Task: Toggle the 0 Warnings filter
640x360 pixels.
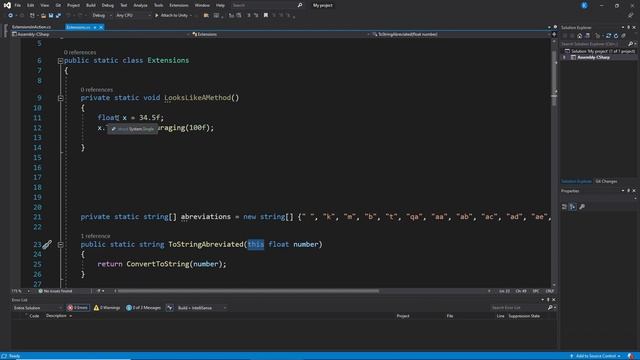Action: coord(107,308)
